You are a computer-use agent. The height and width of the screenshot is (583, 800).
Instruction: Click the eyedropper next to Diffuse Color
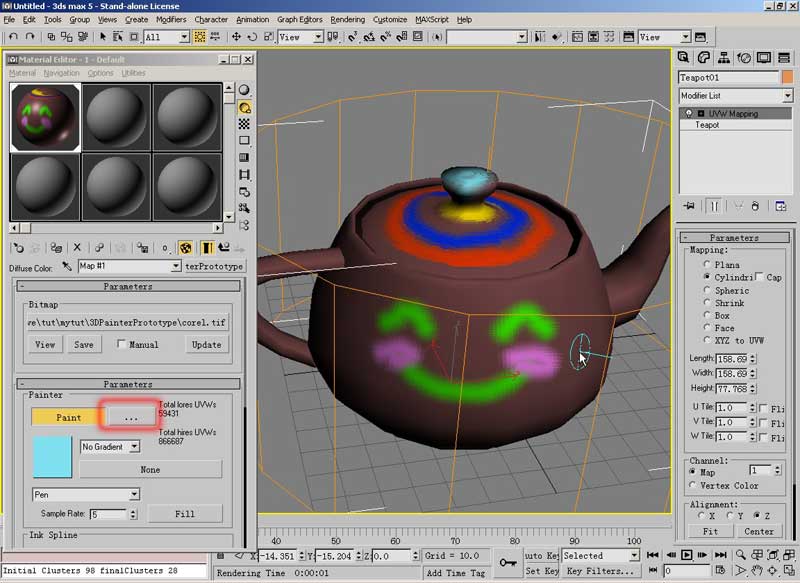pos(67,267)
